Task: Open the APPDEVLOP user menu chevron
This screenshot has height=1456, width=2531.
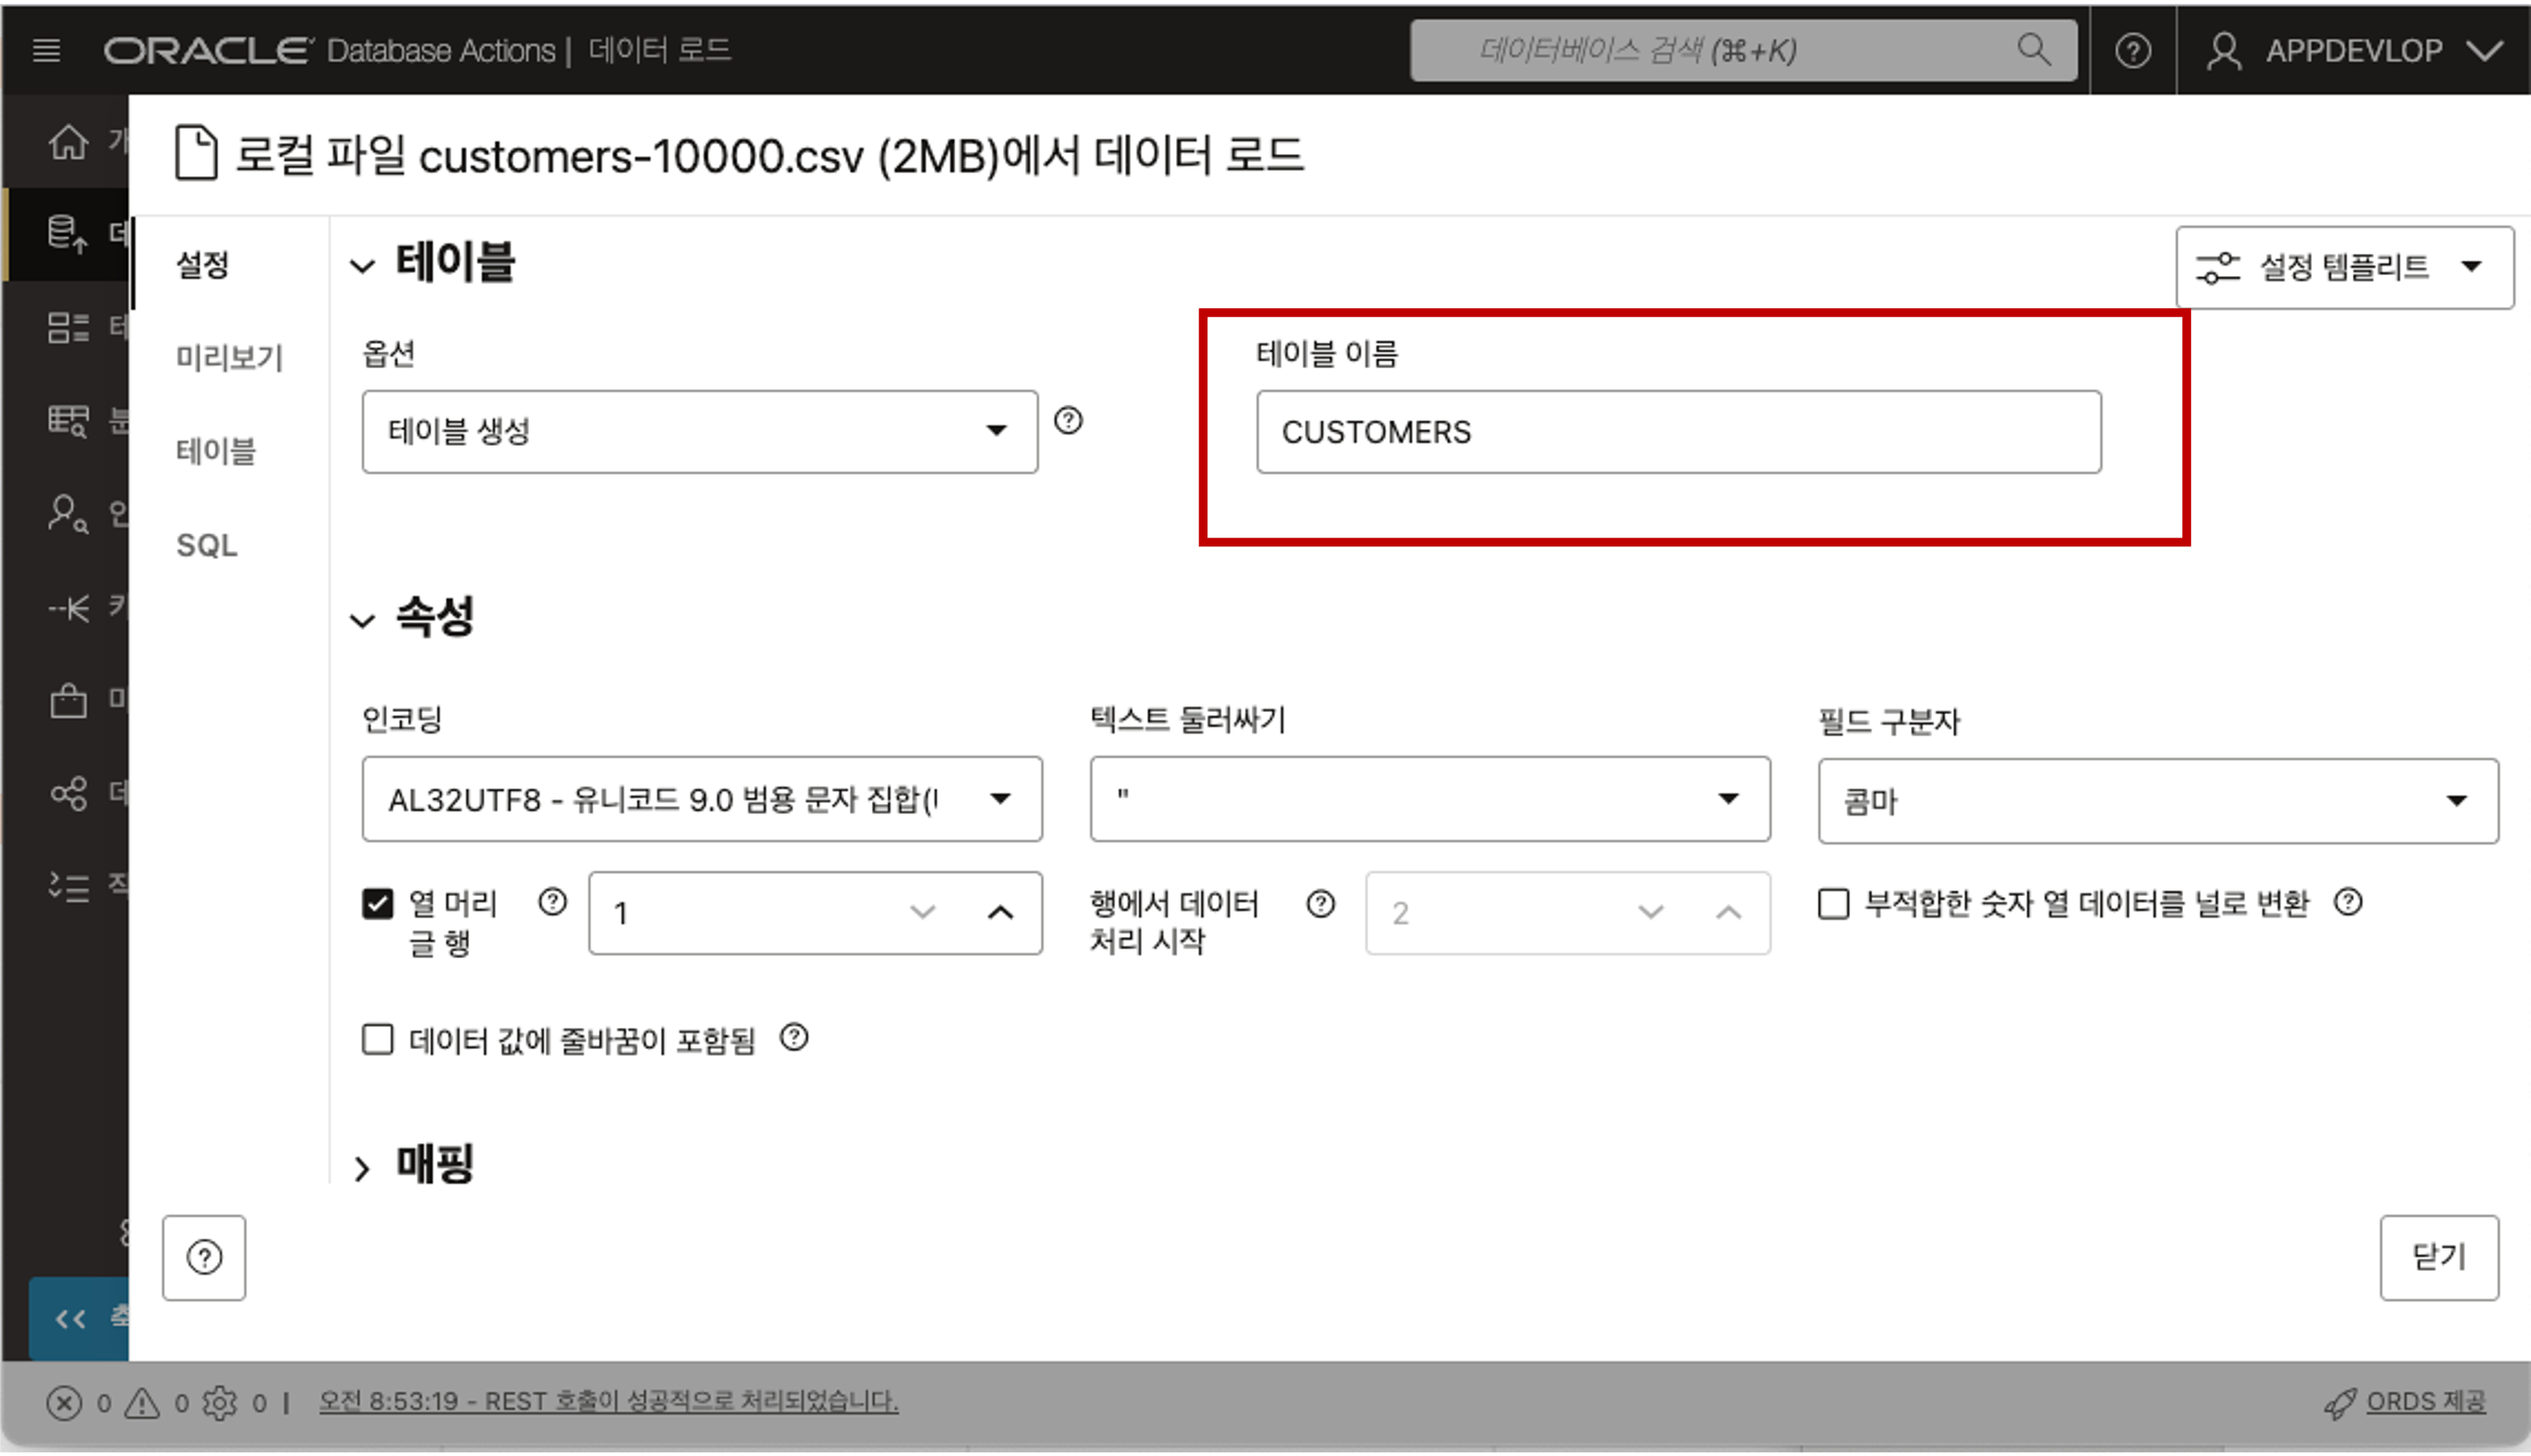Action: 2484,50
